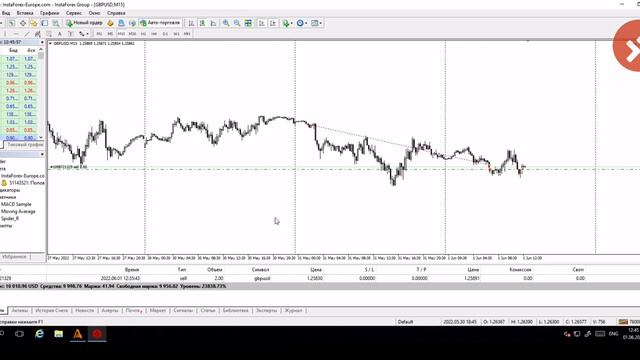
Task: Open the Вставка menu
Action: [25, 13]
